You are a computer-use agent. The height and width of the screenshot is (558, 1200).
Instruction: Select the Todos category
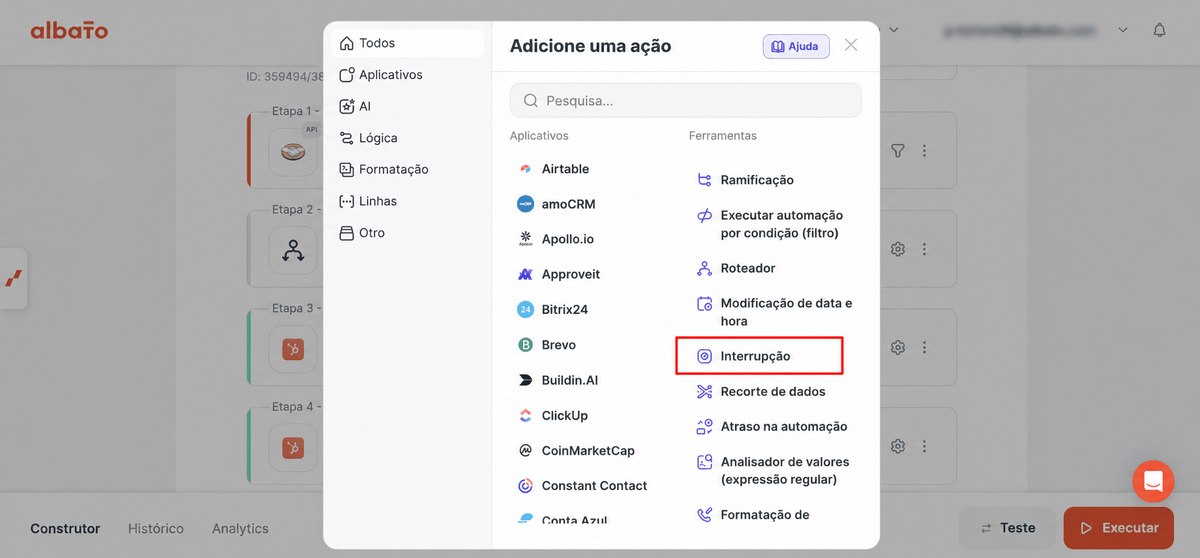click(x=407, y=43)
